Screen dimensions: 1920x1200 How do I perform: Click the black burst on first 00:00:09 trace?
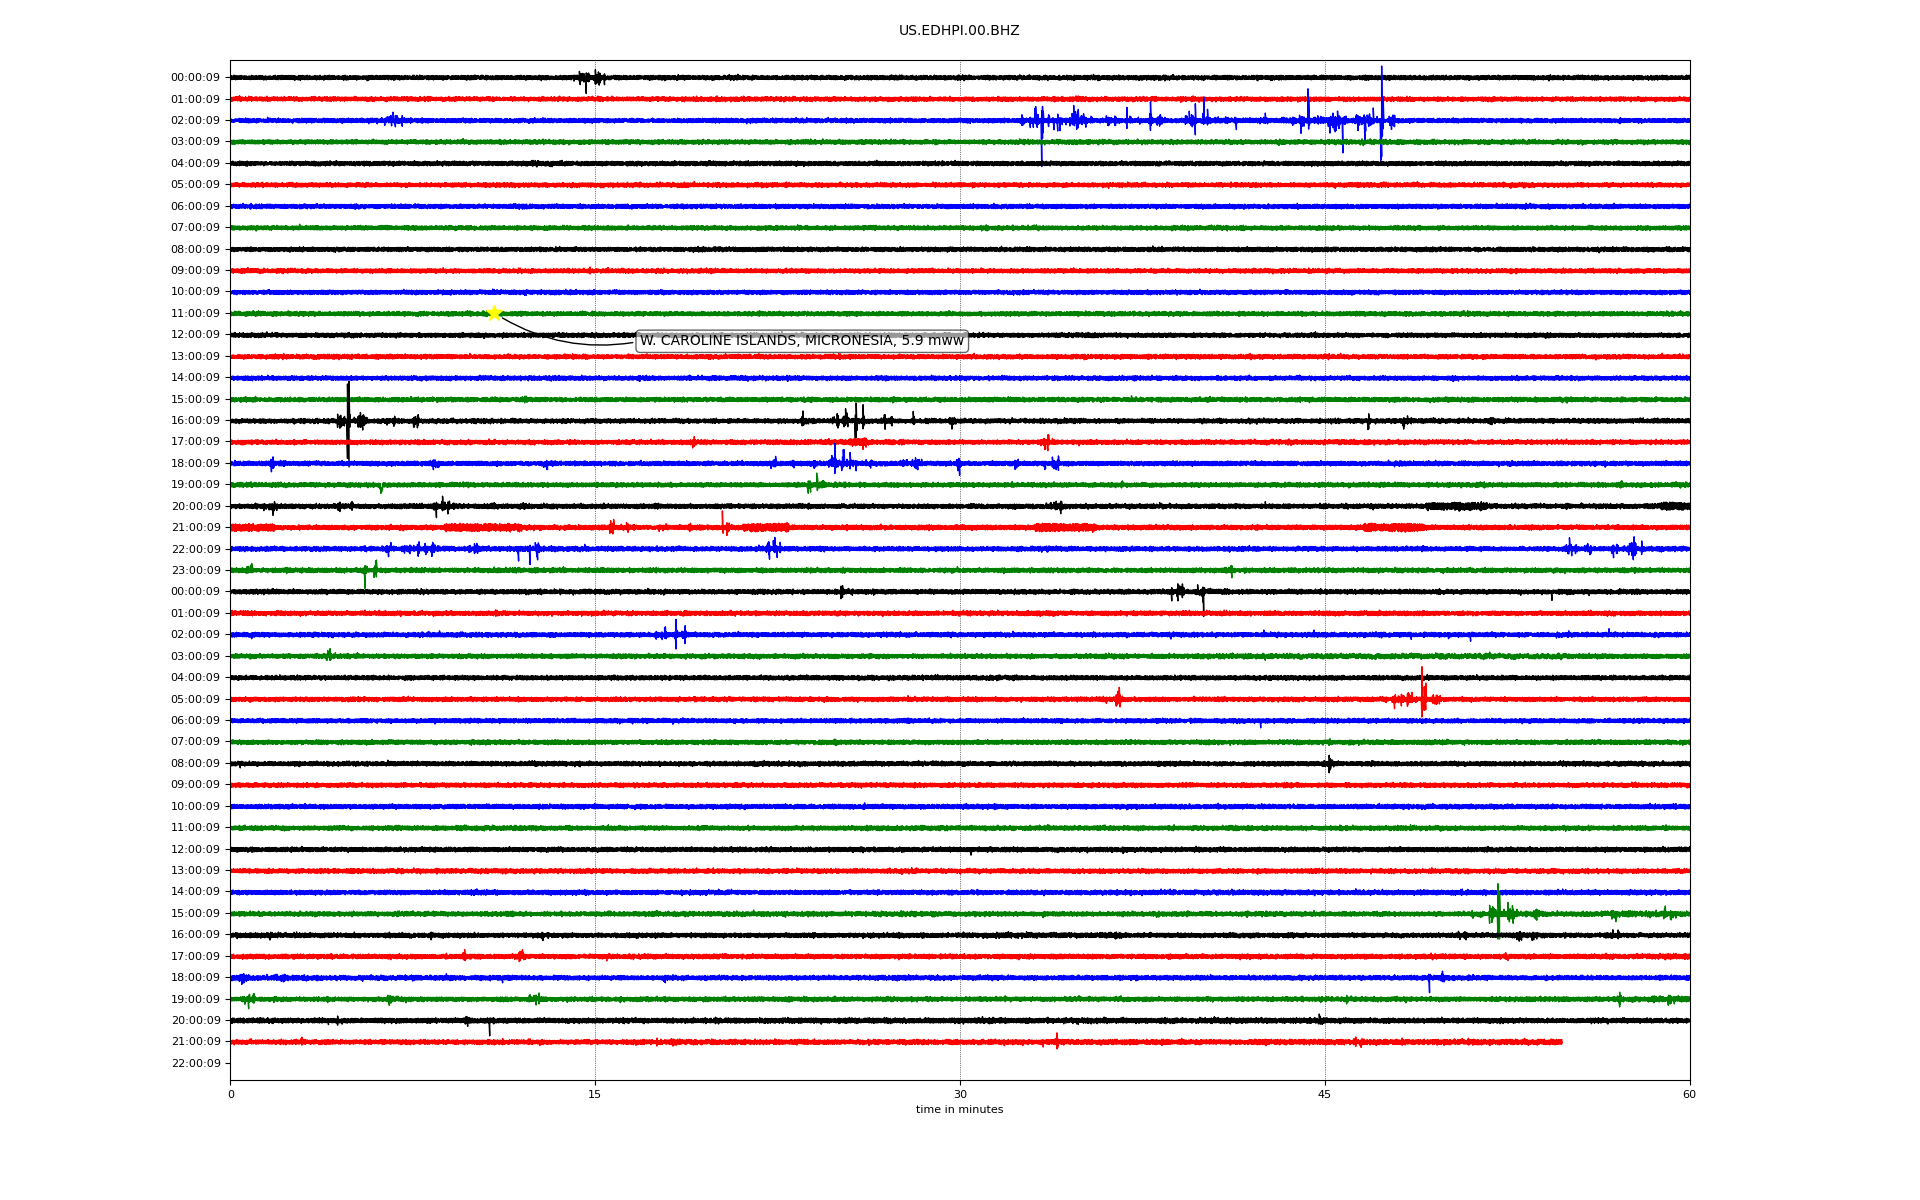[x=591, y=78]
